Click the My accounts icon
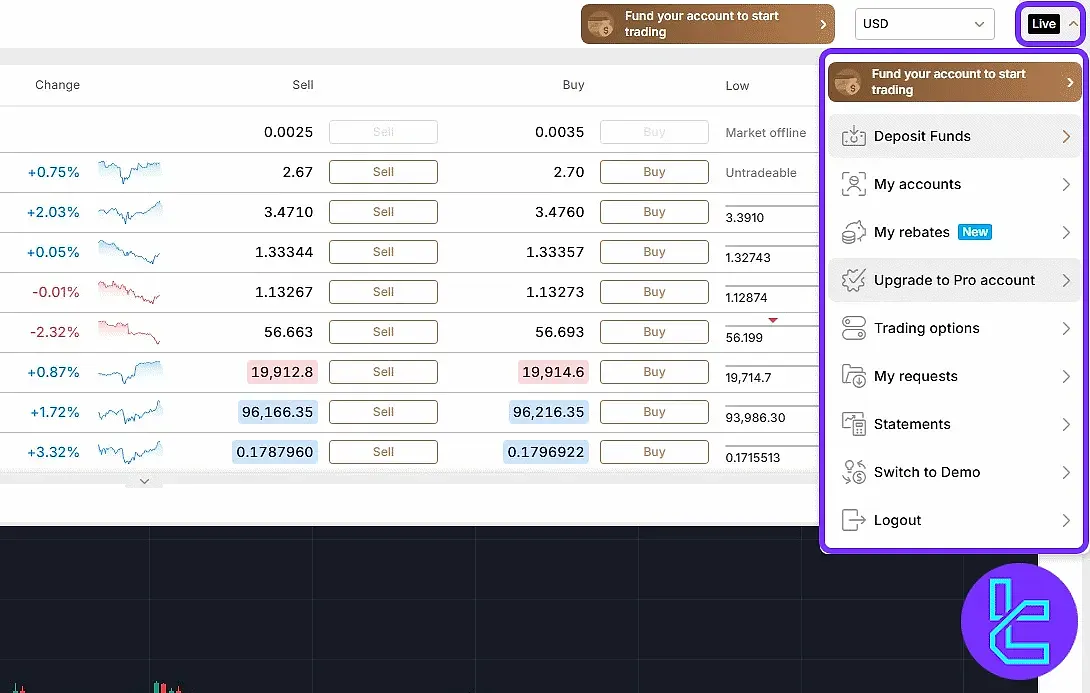This screenshot has height=693, width=1090. [x=853, y=185]
